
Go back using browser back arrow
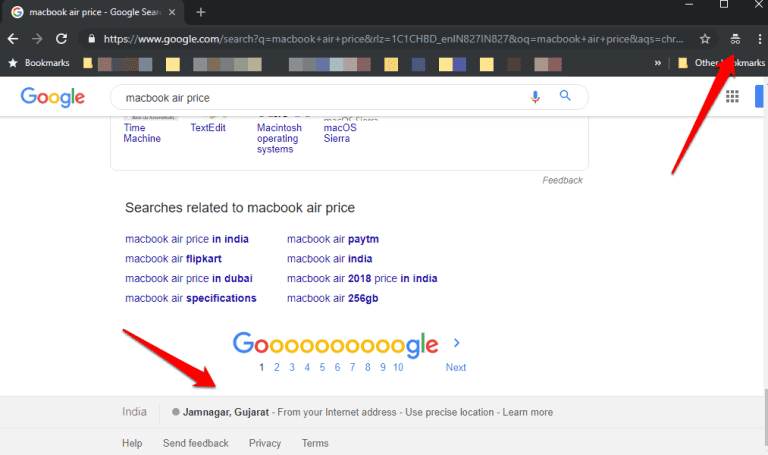[x=13, y=39]
